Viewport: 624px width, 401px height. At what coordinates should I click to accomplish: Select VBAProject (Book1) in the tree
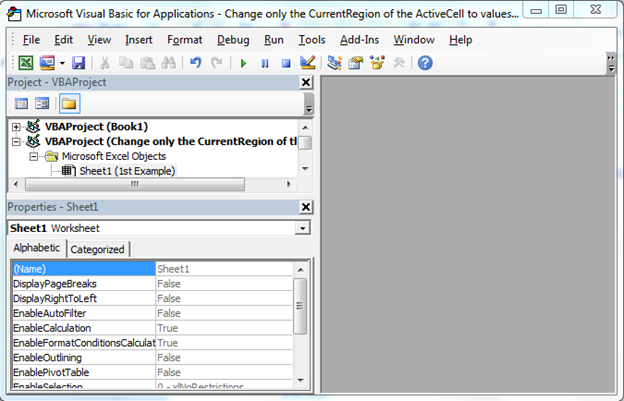point(96,127)
